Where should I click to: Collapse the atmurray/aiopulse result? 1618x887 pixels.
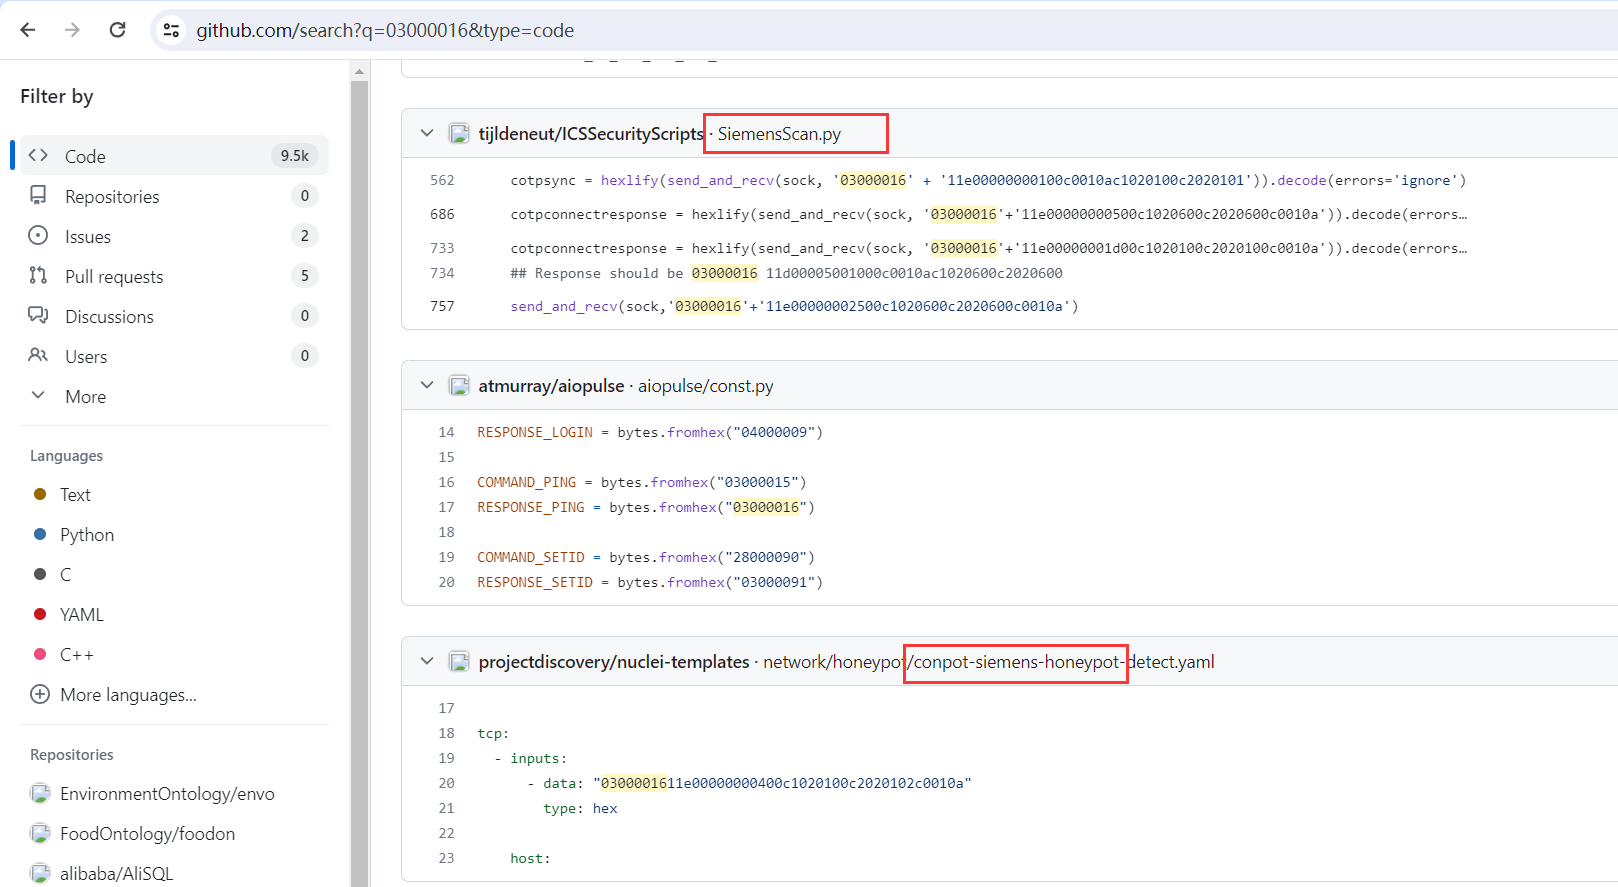(427, 385)
